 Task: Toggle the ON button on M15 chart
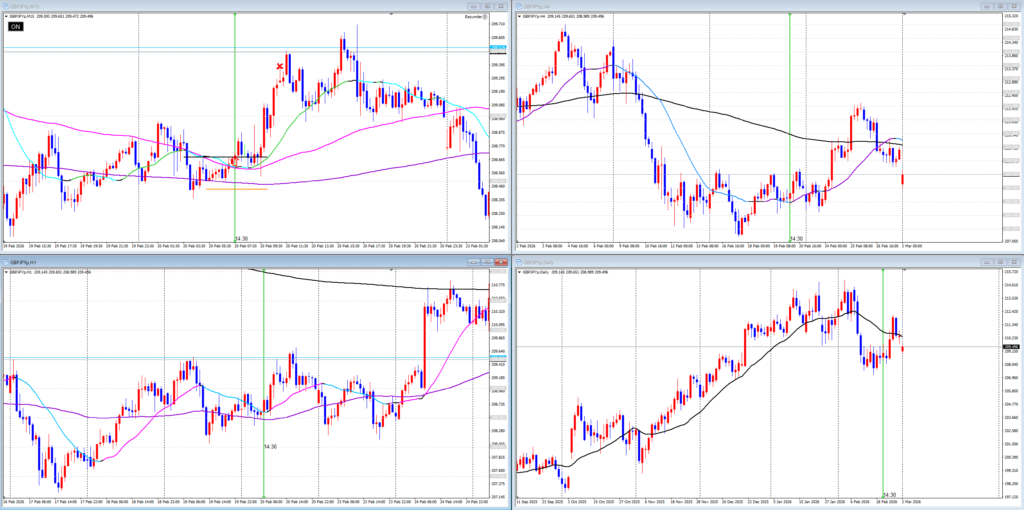pos(15,27)
